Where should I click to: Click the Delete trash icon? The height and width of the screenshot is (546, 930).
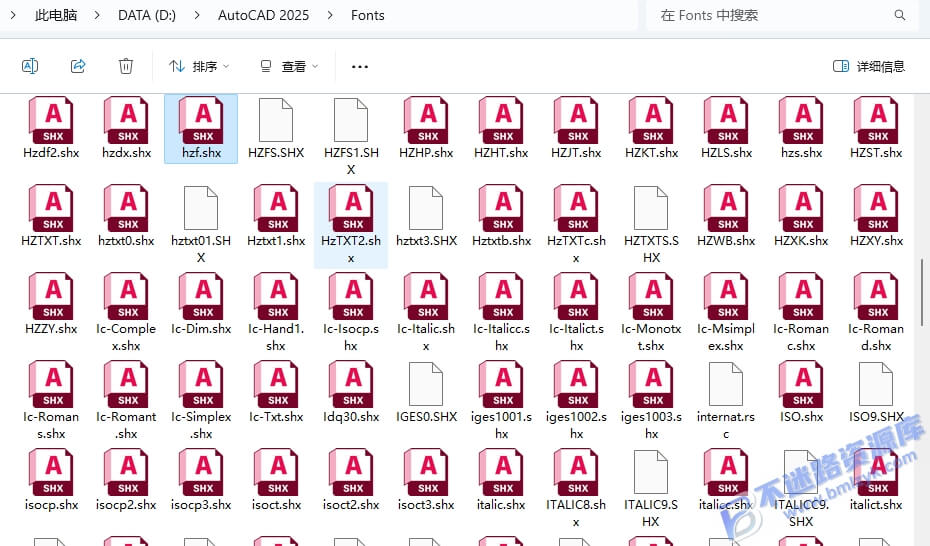pos(126,66)
